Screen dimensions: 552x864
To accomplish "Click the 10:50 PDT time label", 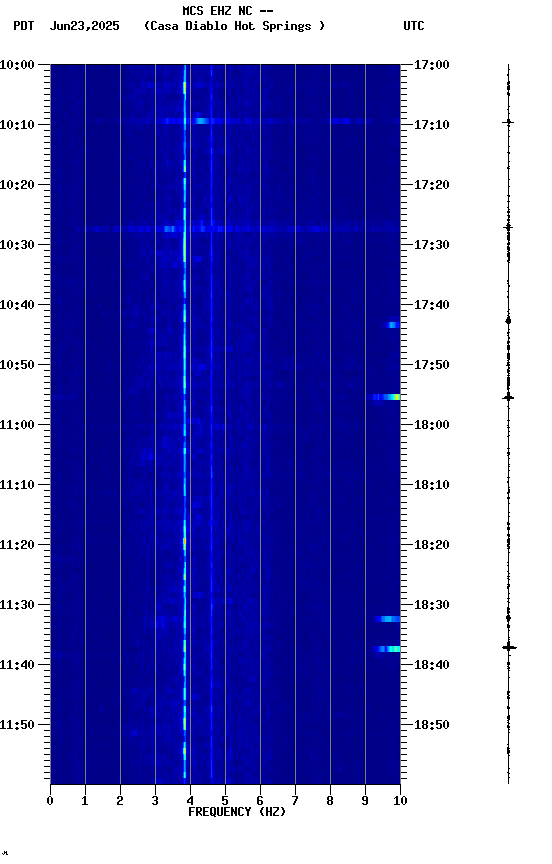I will (17, 365).
